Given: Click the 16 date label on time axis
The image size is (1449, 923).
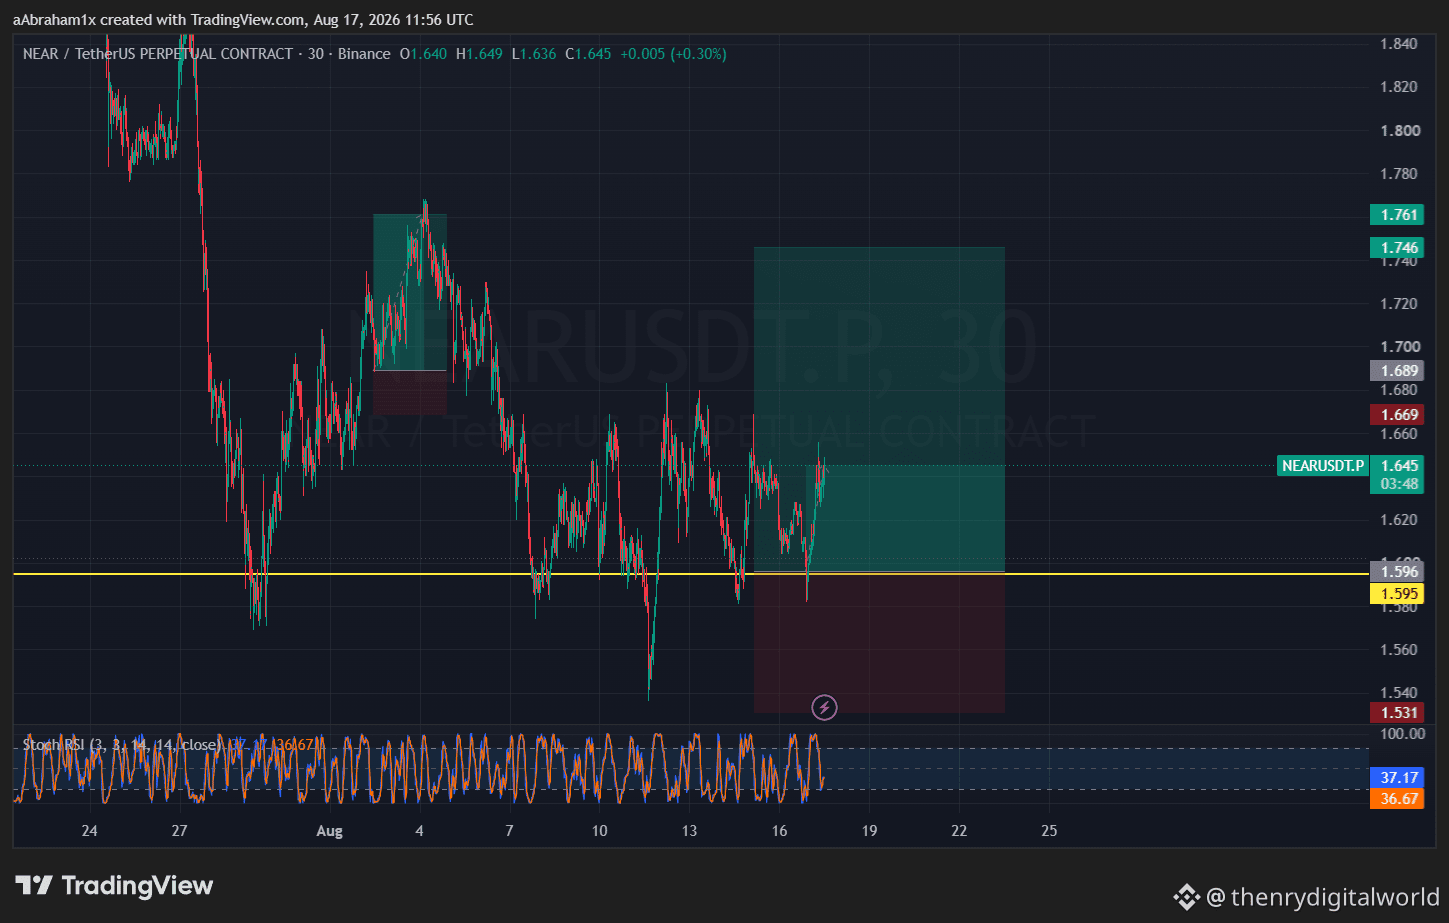Looking at the screenshot, I should click(780, 831).
